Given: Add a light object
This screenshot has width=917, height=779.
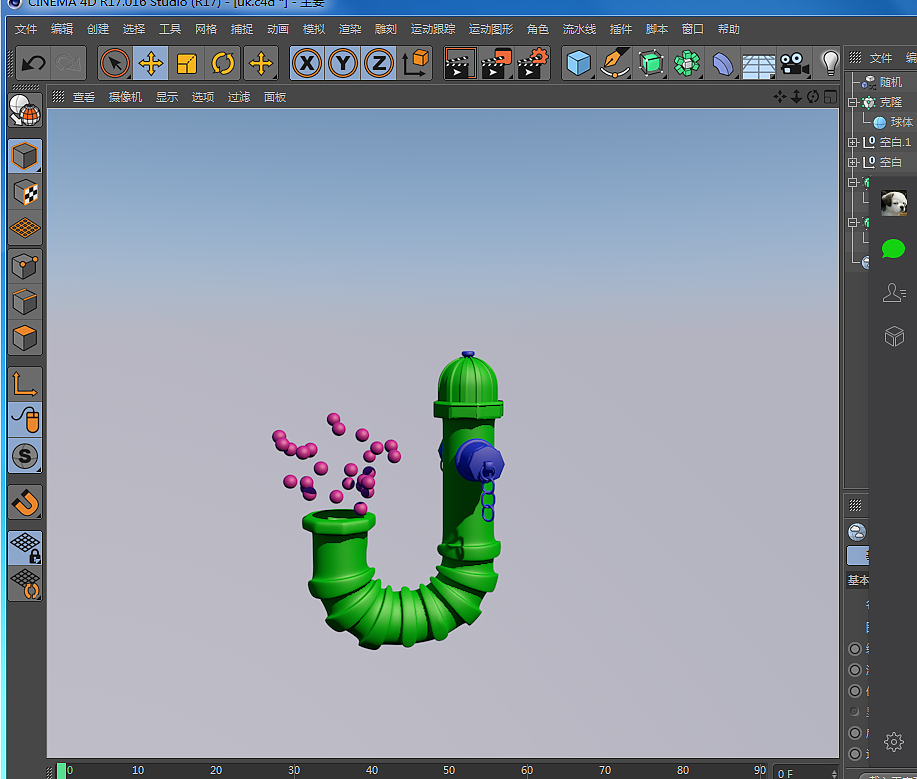Looking at the screenshot, I should coord(830,63).
